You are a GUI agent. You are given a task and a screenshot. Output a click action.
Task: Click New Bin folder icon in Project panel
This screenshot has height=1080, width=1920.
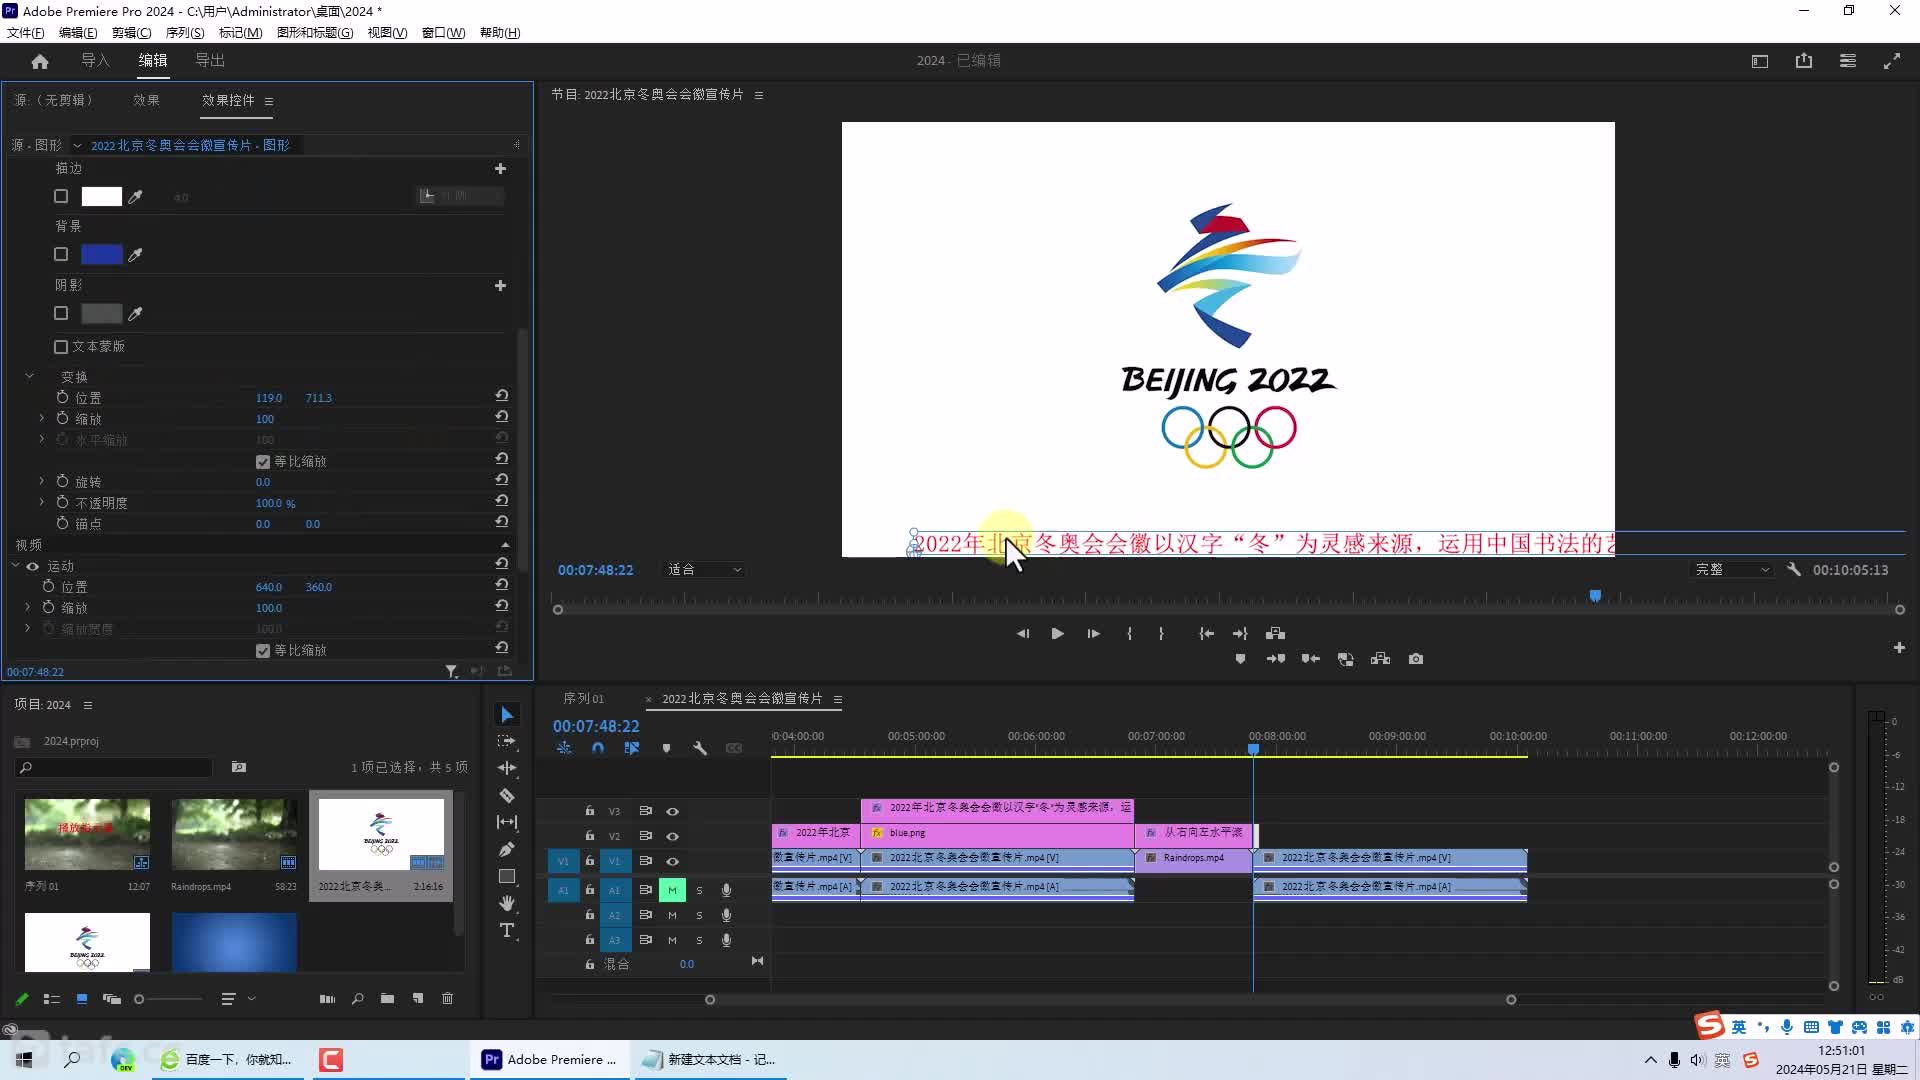click(x=387, y=998)
